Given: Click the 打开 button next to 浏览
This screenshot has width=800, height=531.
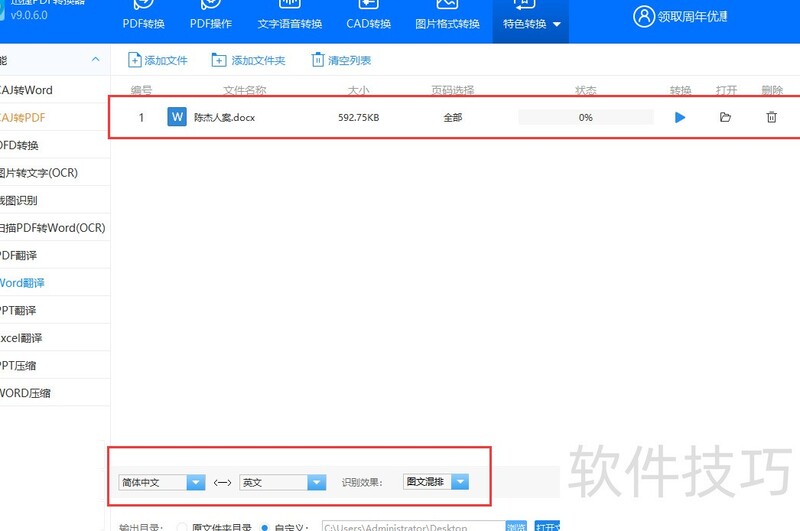Looking at the screenshot, I should tap(547, 526).
